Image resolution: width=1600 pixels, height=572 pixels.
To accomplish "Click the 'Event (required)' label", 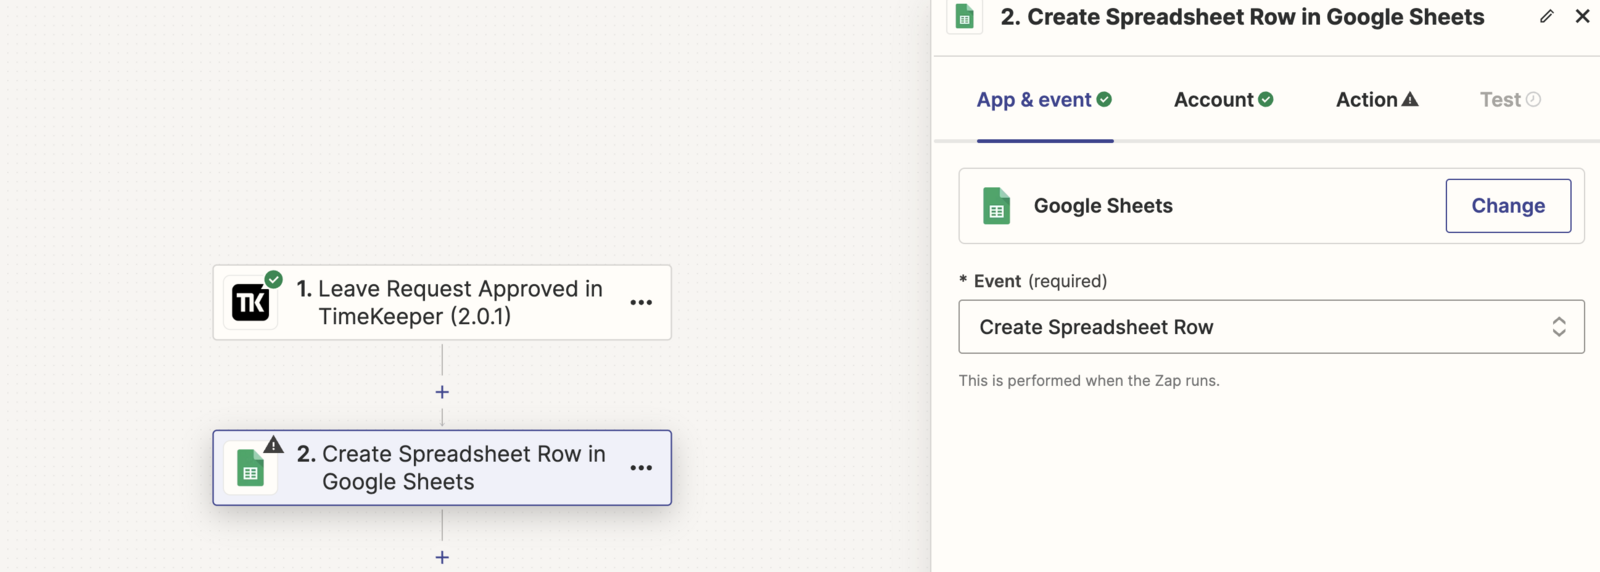I will [x=1033, y=281].
